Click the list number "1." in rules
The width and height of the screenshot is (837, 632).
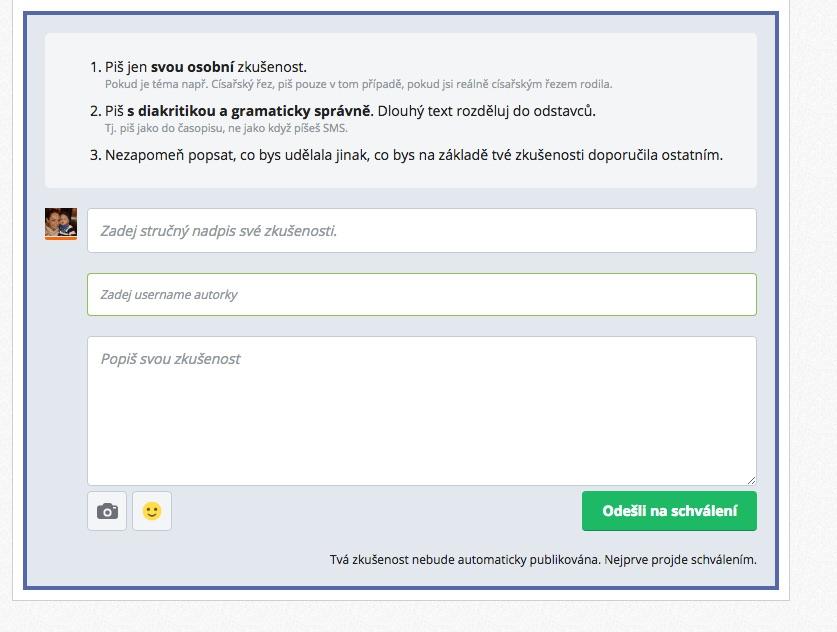click(x=96, y=67)
